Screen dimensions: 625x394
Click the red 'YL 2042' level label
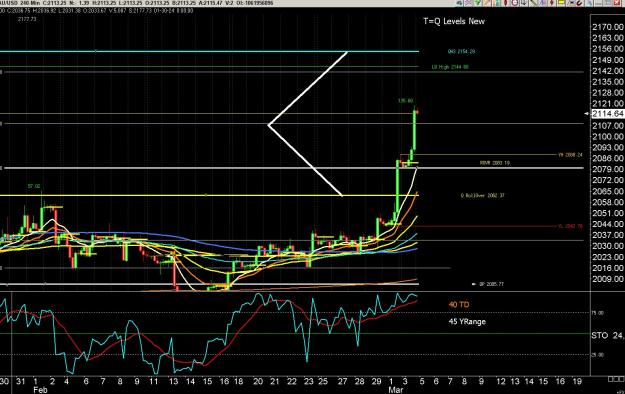point(570,226)
